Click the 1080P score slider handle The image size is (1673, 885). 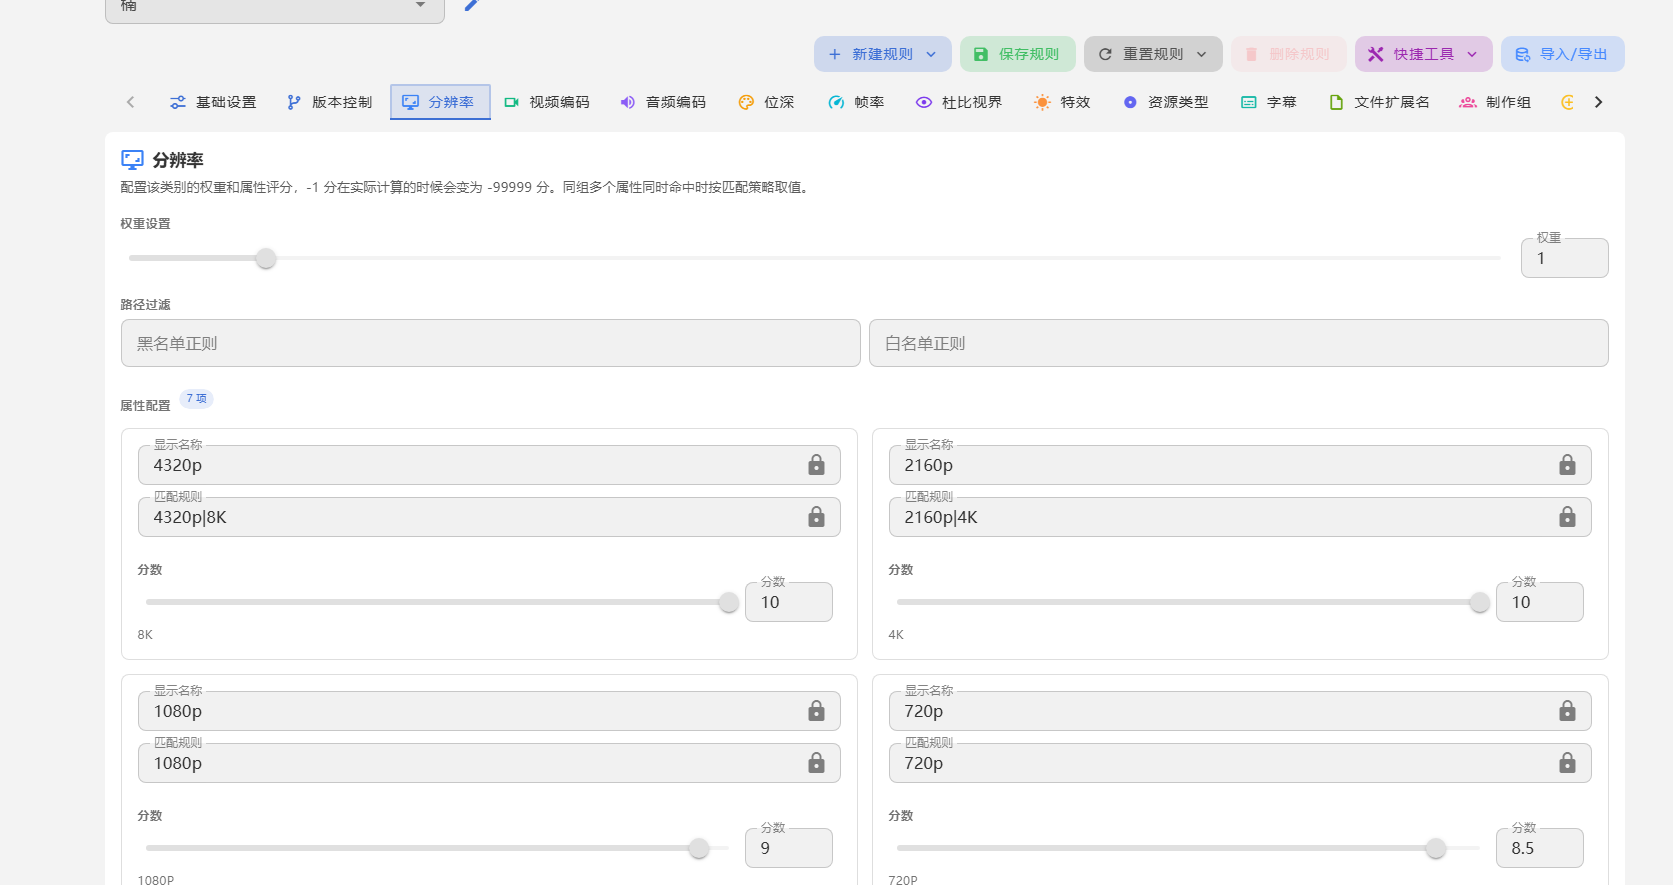tap(699, 848)
